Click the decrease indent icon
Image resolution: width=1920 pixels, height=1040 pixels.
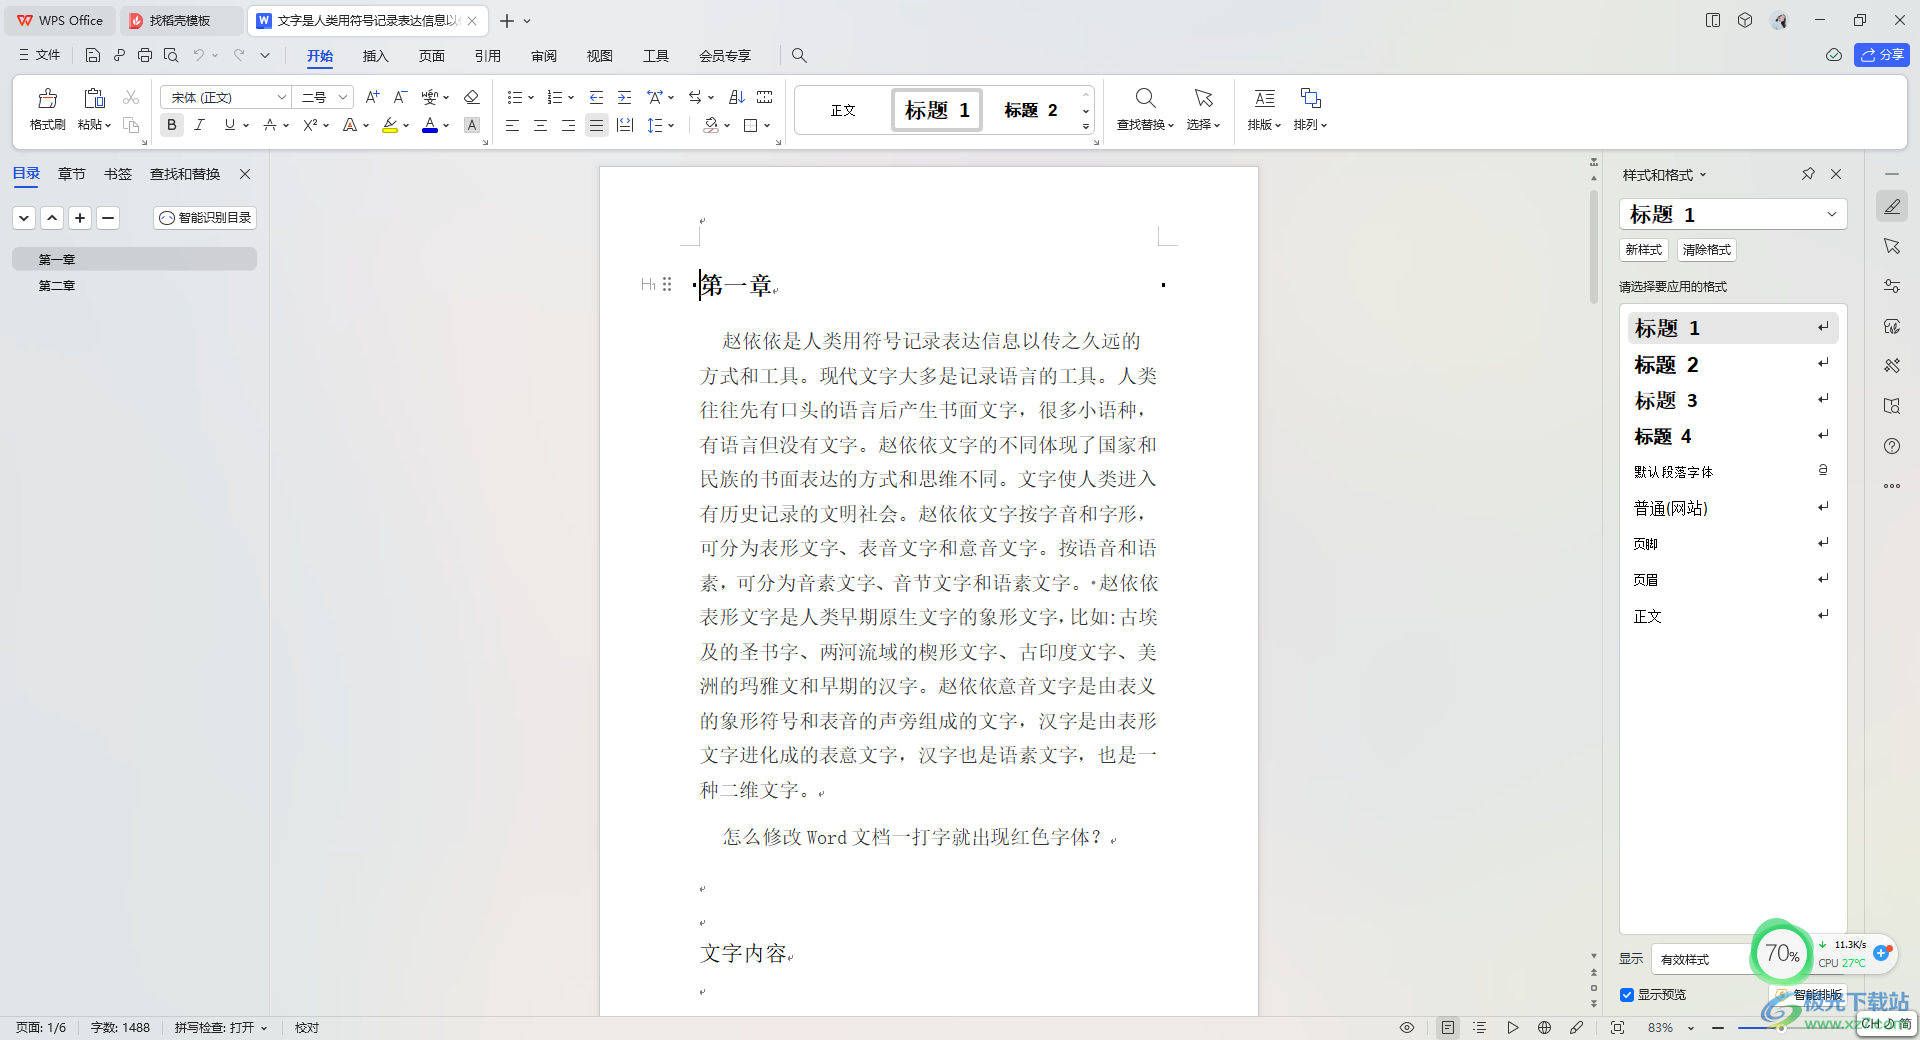coord(596,97)
